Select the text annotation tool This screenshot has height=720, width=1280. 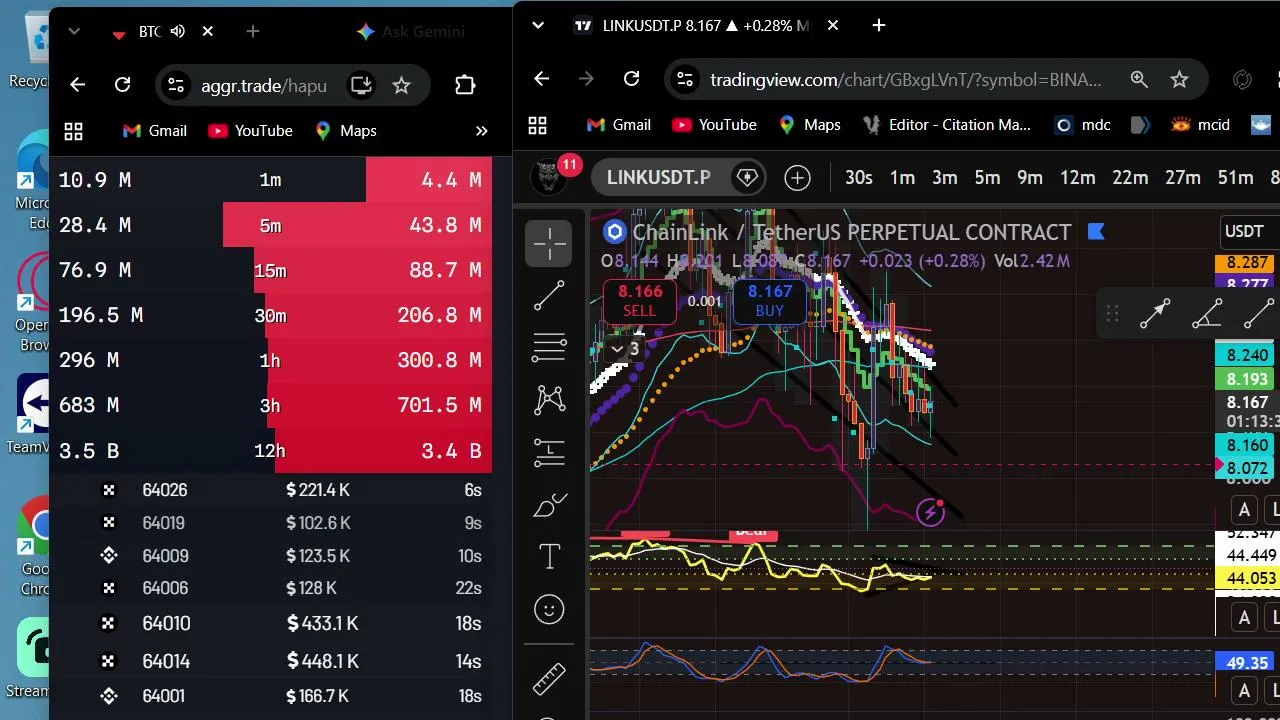pyautogui.click(x=549, y=557)
